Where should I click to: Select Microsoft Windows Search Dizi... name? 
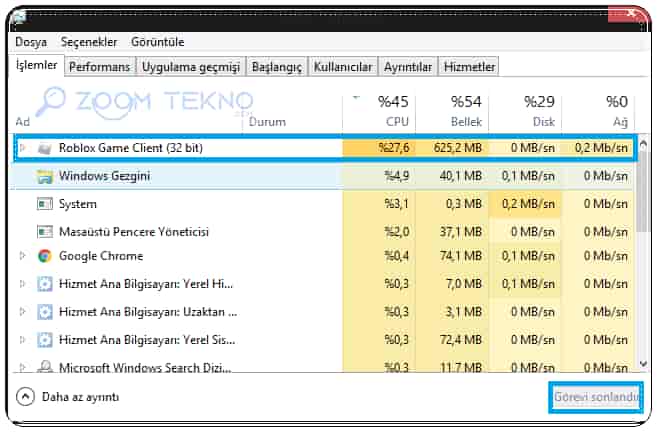pyautogui.click(x=145, y=367)
